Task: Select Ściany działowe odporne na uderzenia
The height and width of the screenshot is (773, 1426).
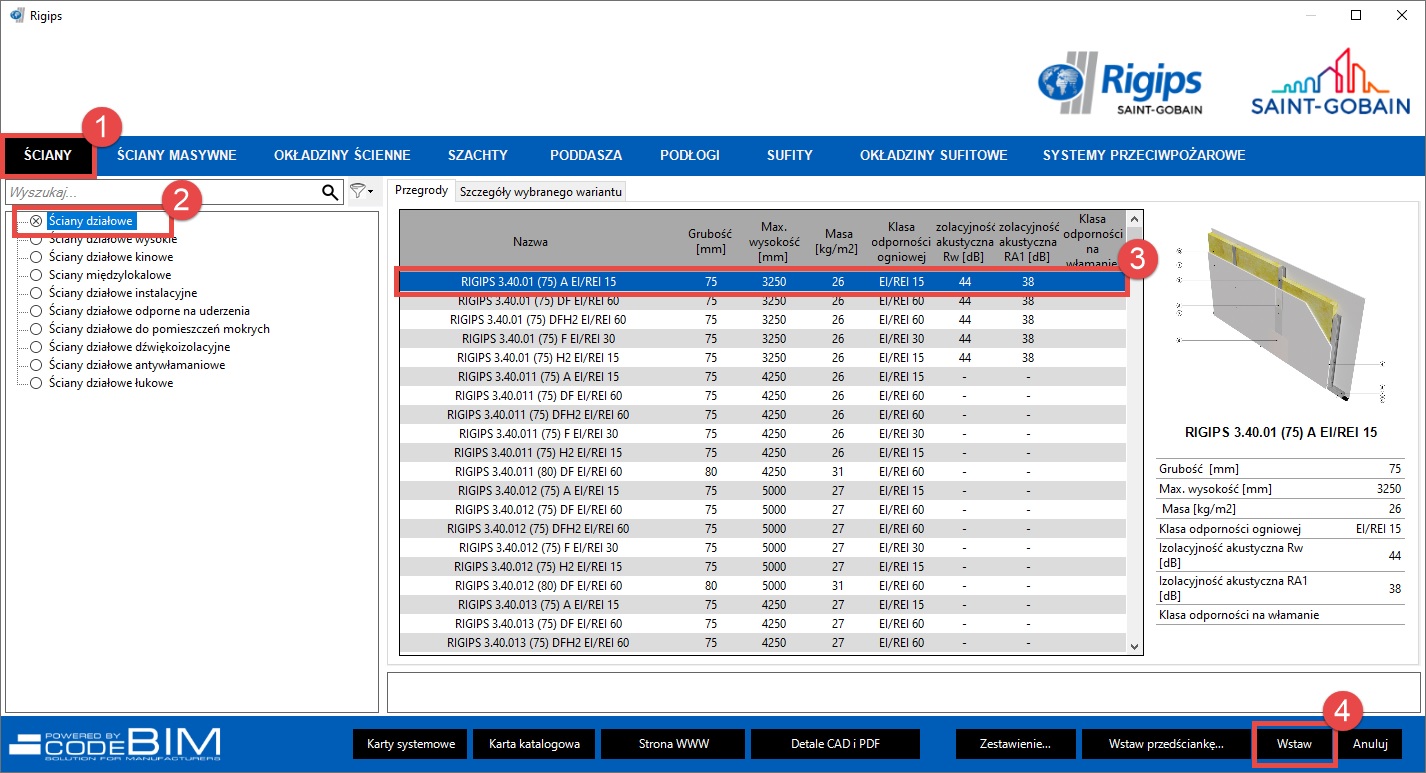Action: [x=140, y=311]
